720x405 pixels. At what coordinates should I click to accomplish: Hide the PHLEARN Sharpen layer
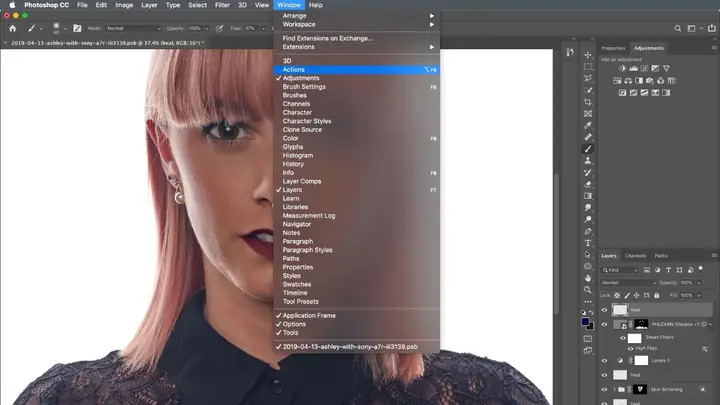coord(604,325)
